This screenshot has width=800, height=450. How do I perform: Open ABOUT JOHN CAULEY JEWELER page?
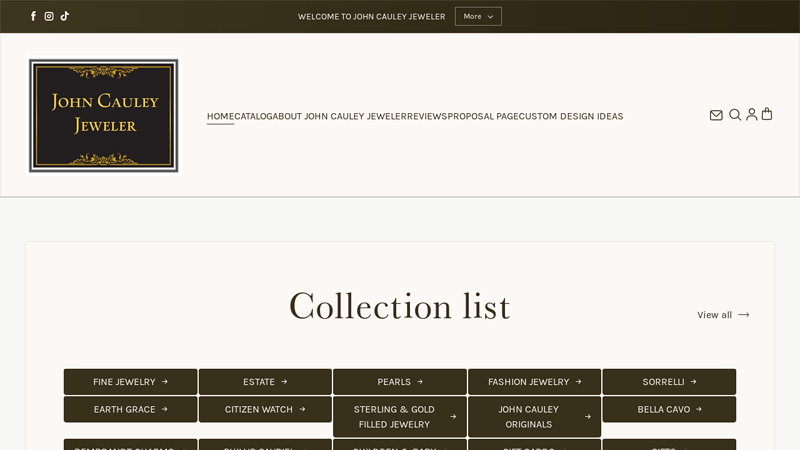[340, 116]
